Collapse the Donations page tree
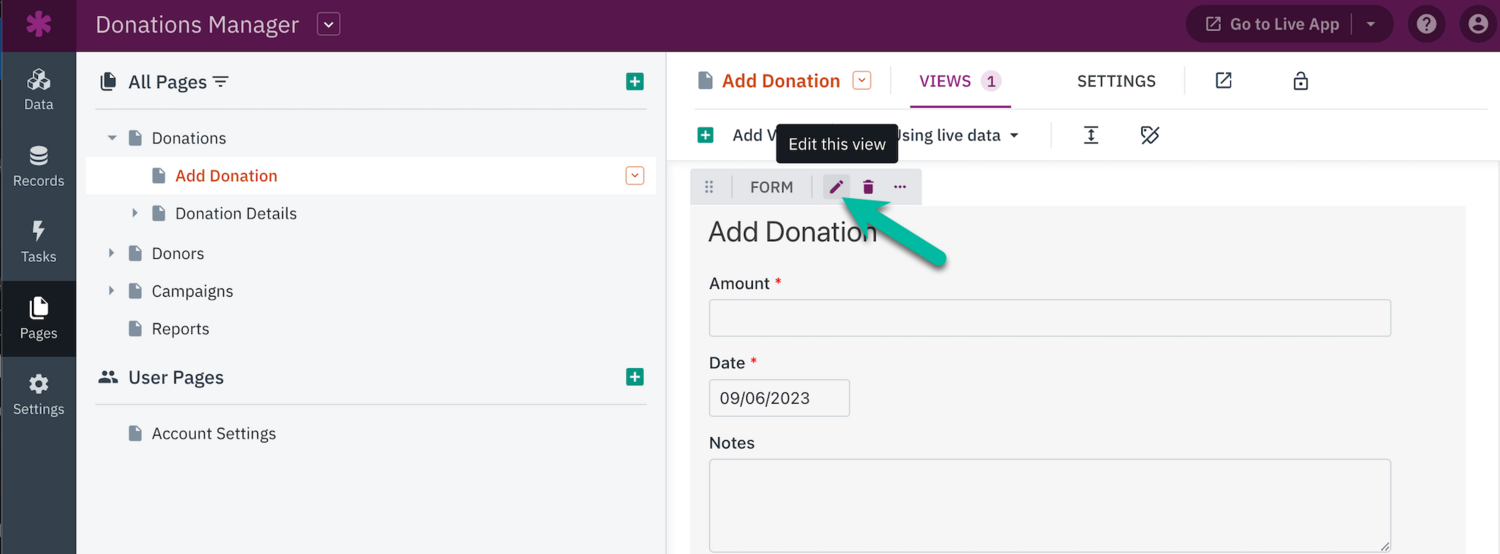This screenshot has height=554, width=1500. pos(111,138)
